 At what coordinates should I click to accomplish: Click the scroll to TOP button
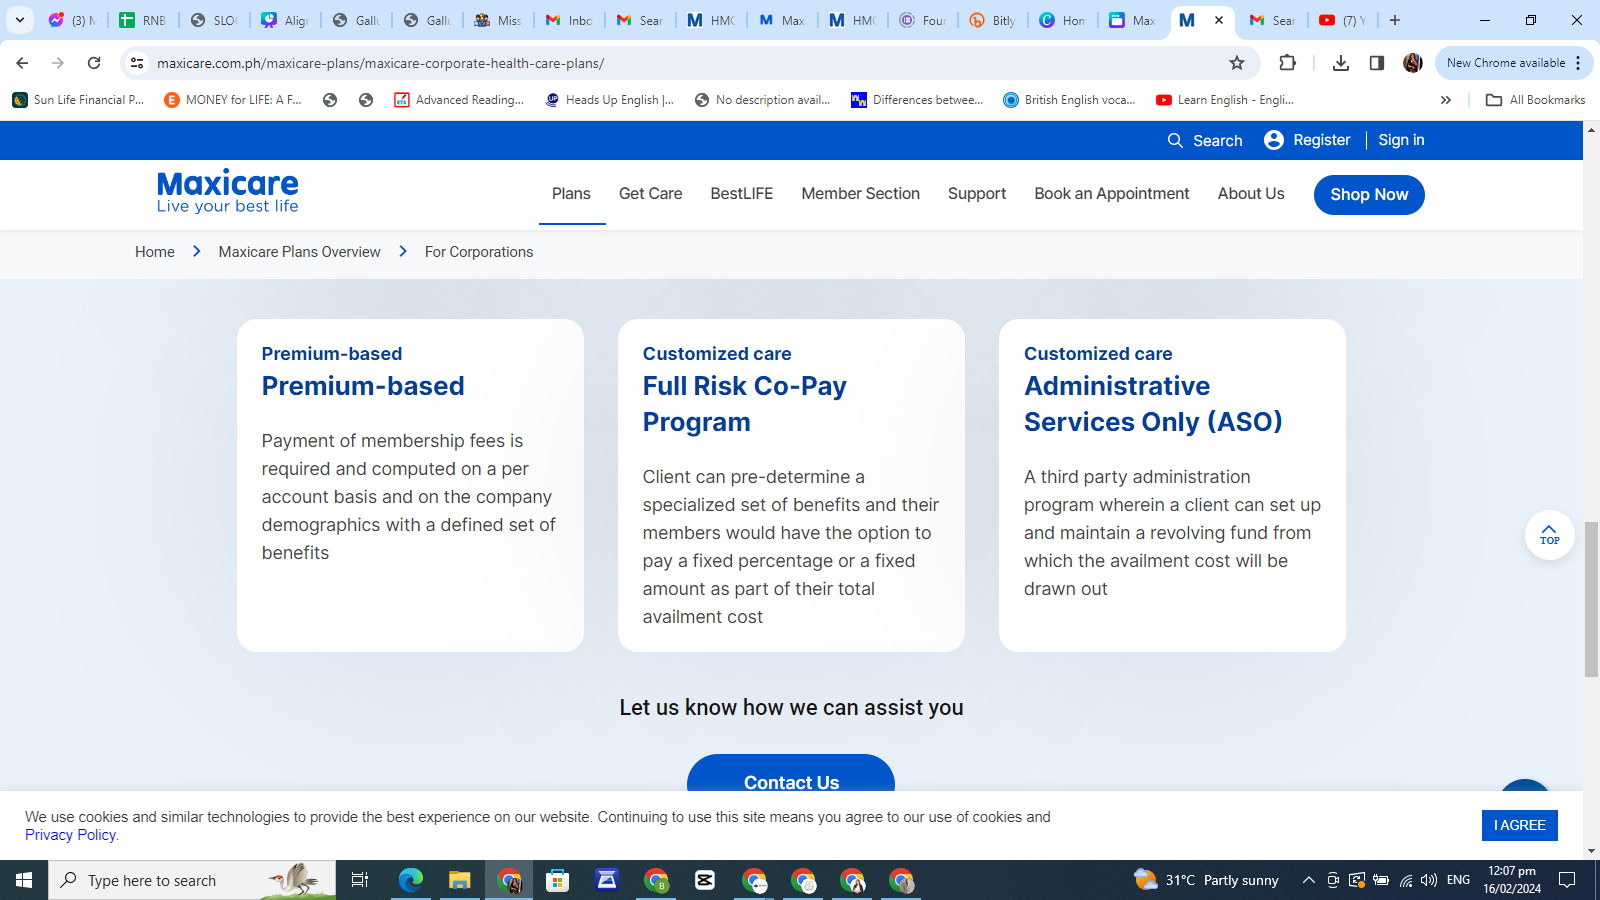click(x=1549, y=535)
